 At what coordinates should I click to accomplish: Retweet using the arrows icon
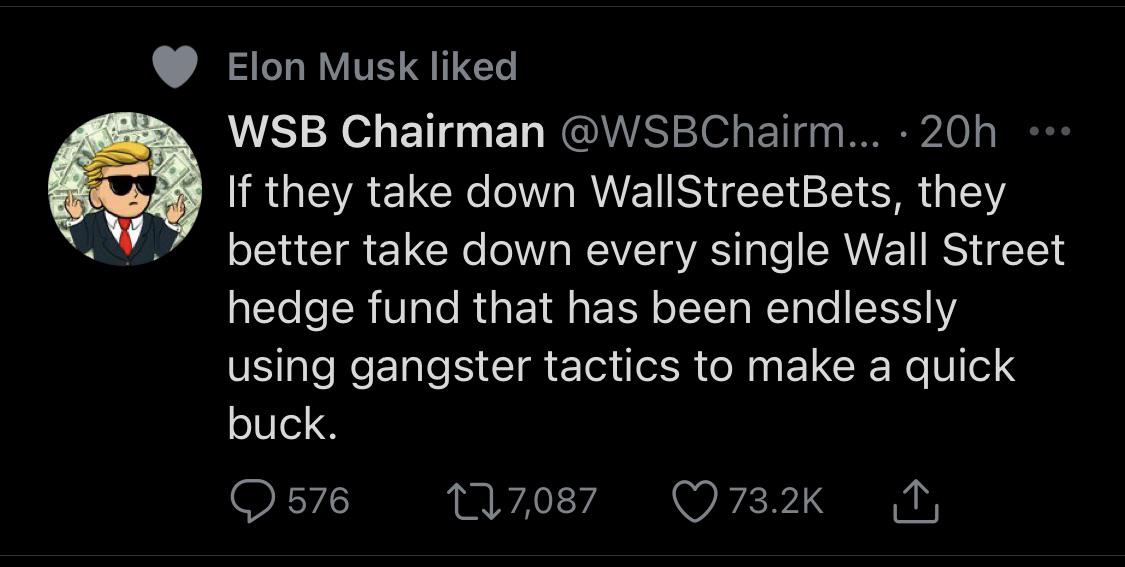[x=473, y=501]
